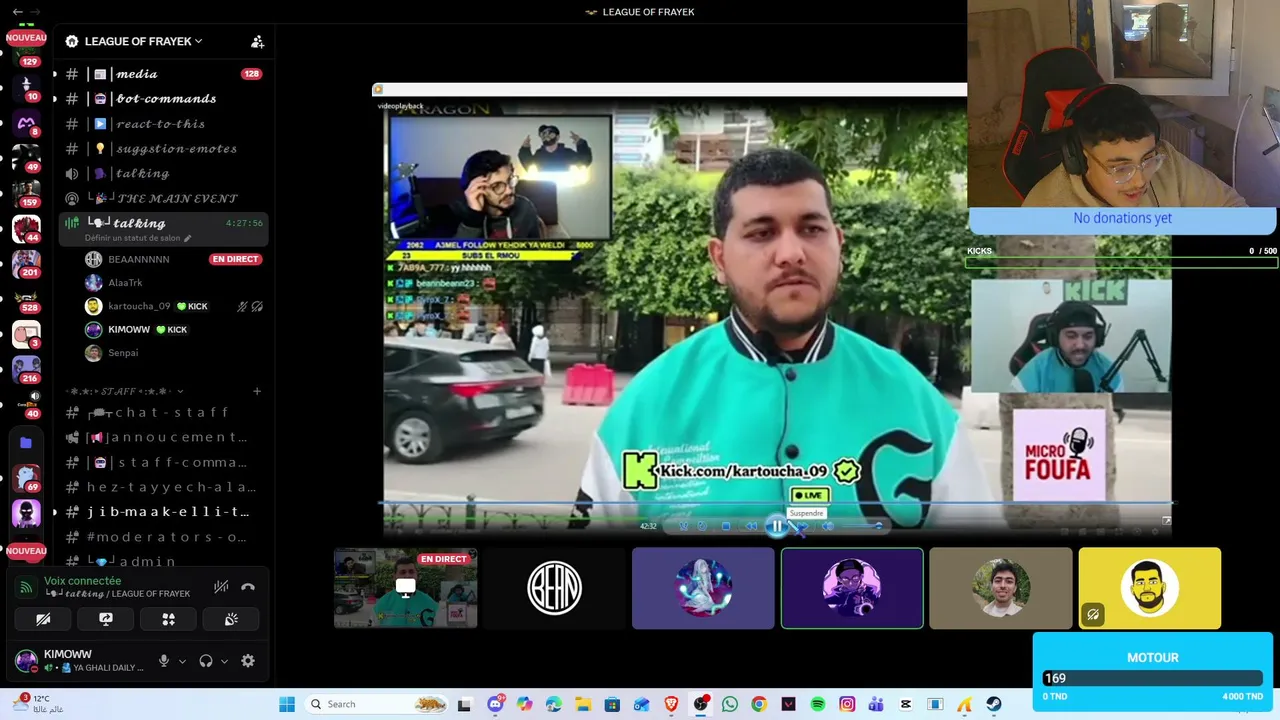Image resolution: width=1280 pixels, height=720 pixels.
Task: Open the activities launcher button
Action: [168, 619]
